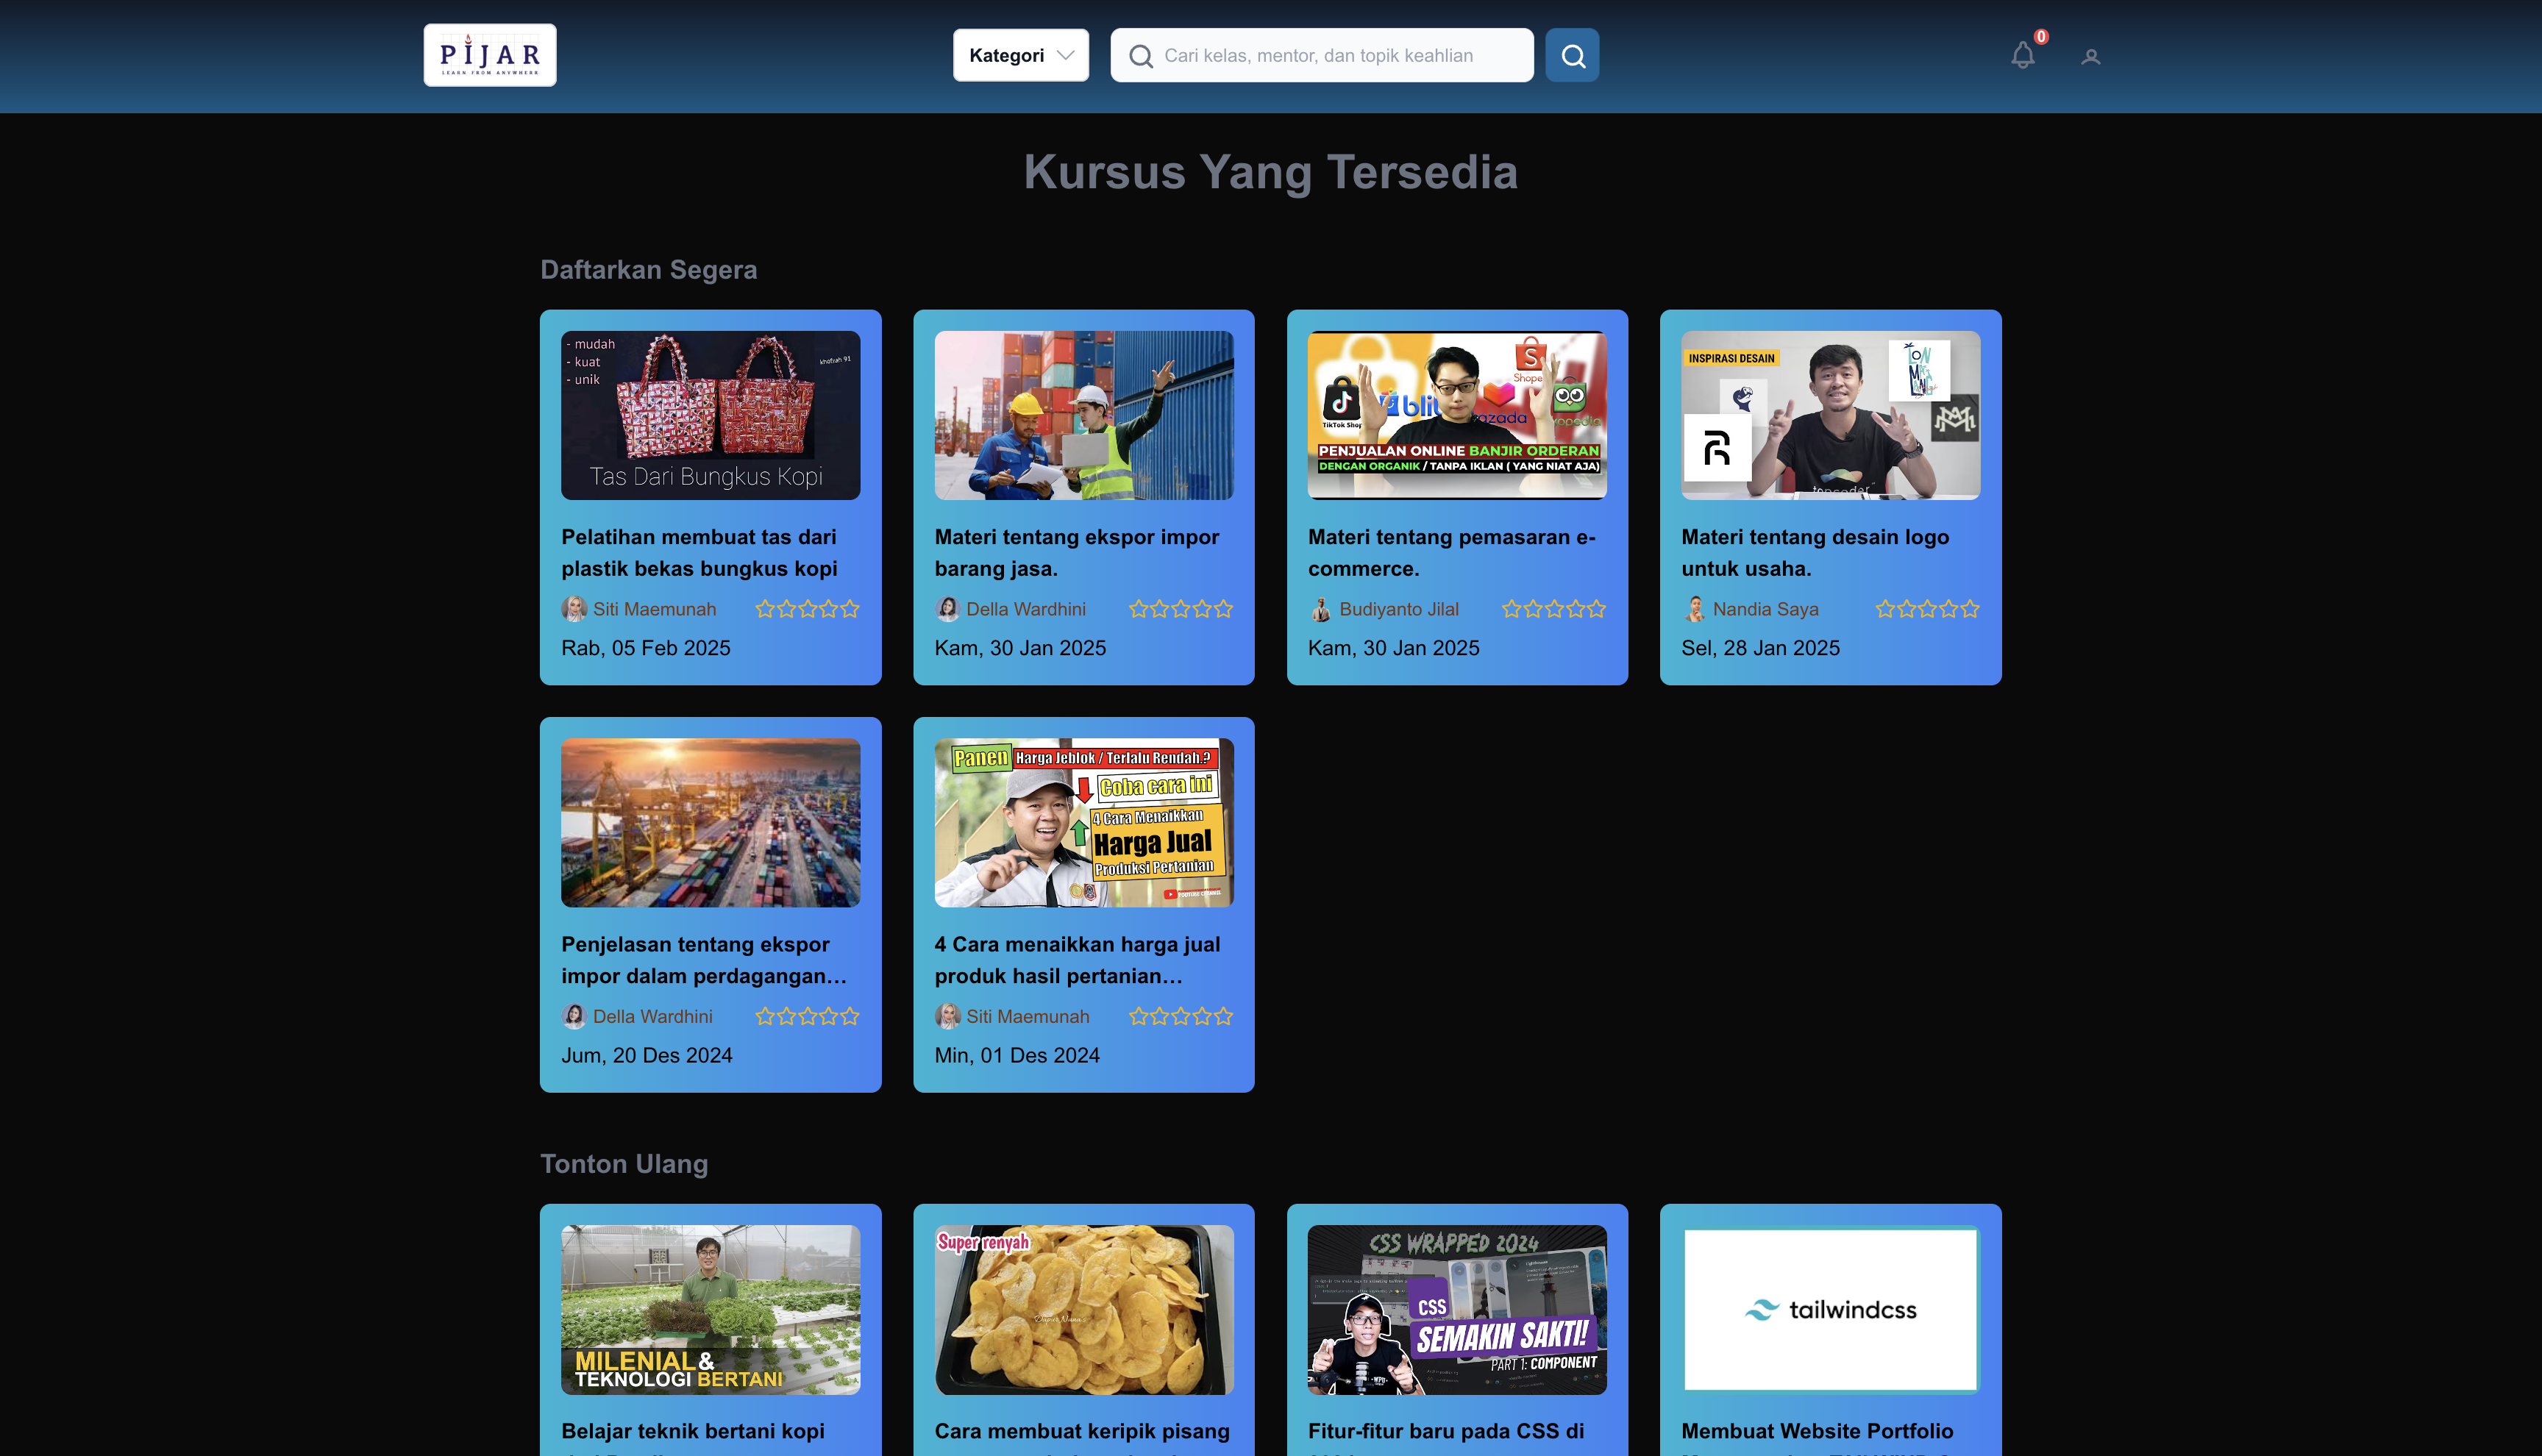Viewport: 2542px width, 1456px height.
Task: Focus the course search field
Action: [1340, 55]
